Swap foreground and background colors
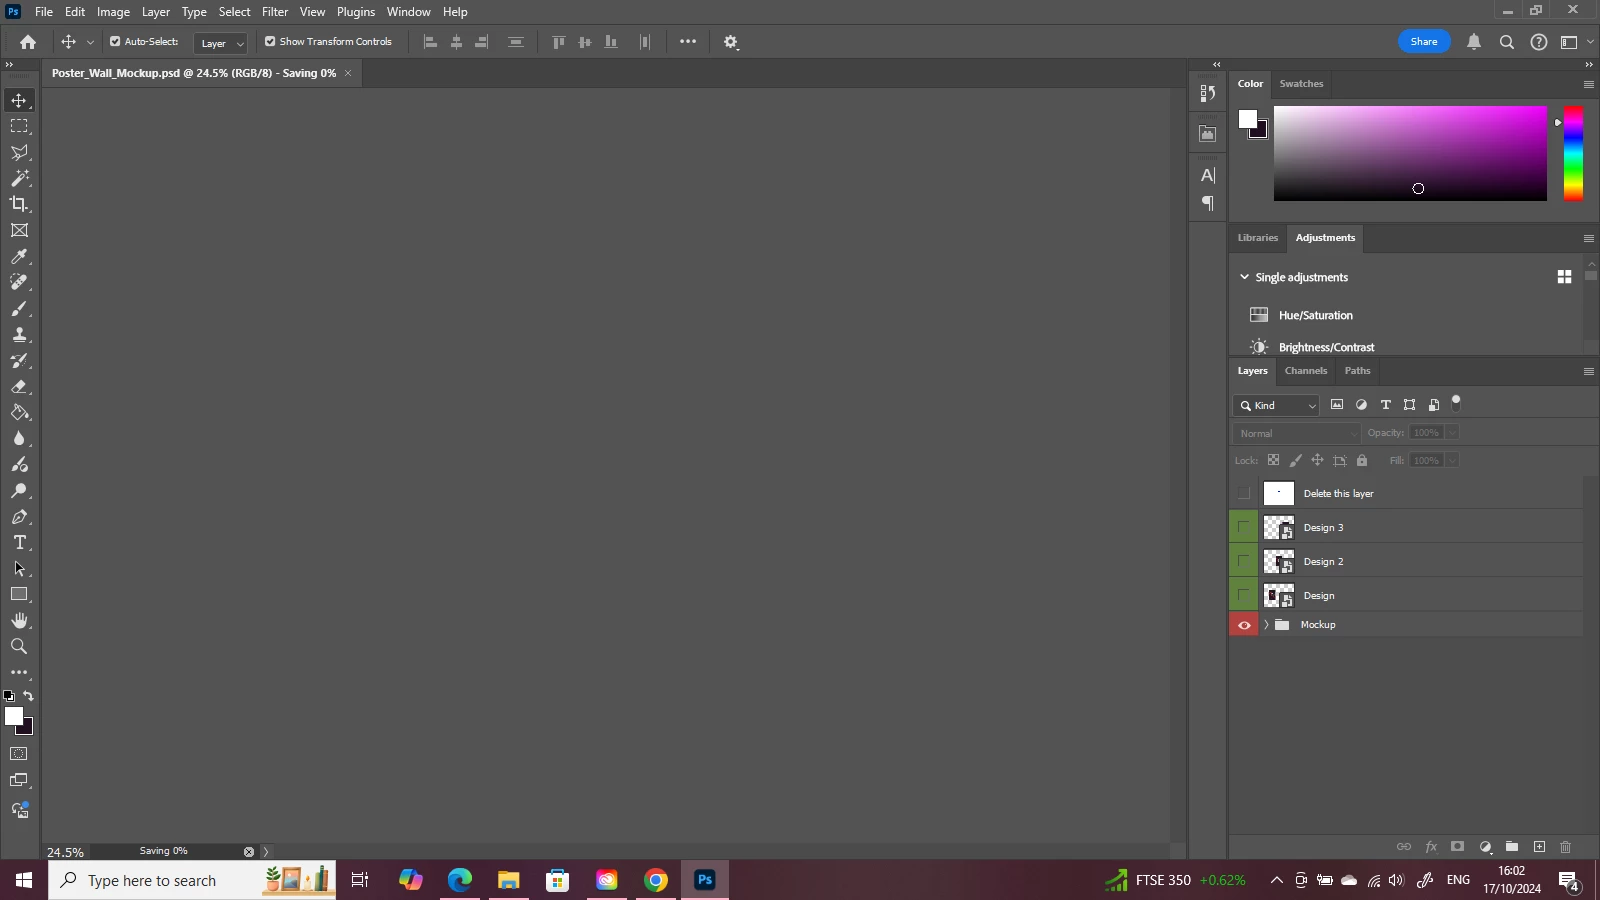Viewport: 1600px width, 900px height. pyautogui.click(x=28, y=696)
